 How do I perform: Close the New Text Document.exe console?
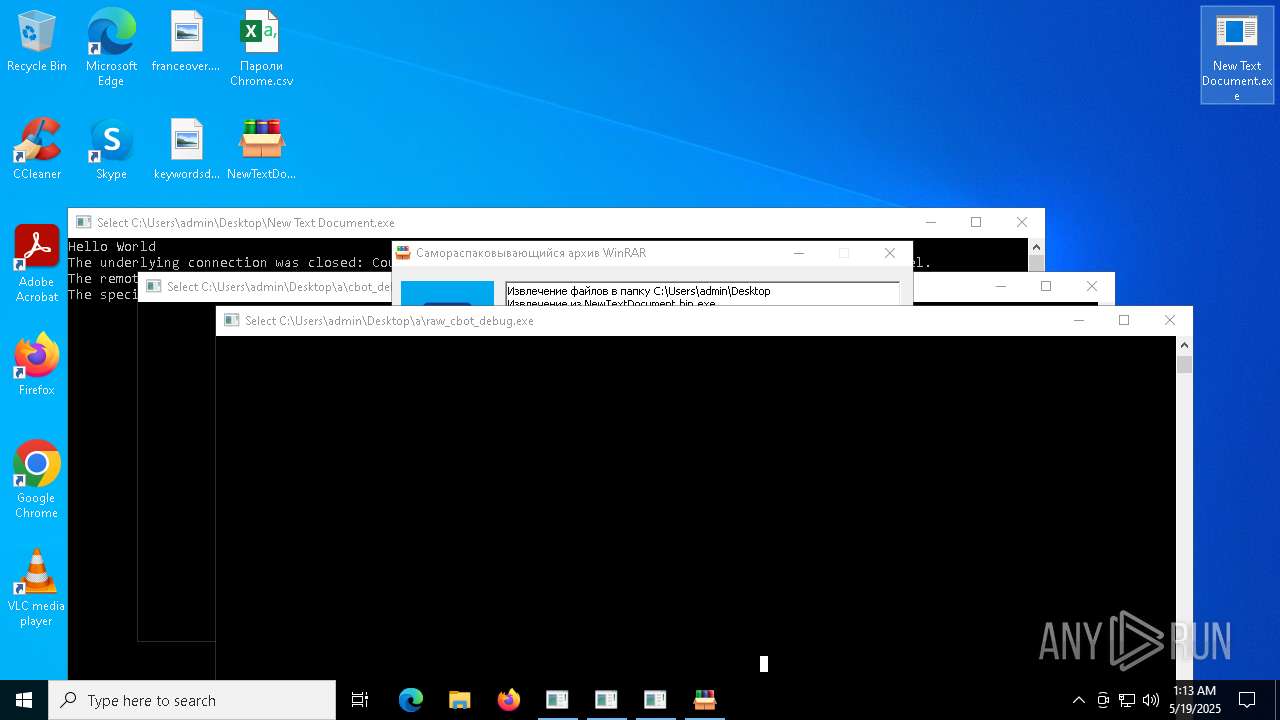1021,222
